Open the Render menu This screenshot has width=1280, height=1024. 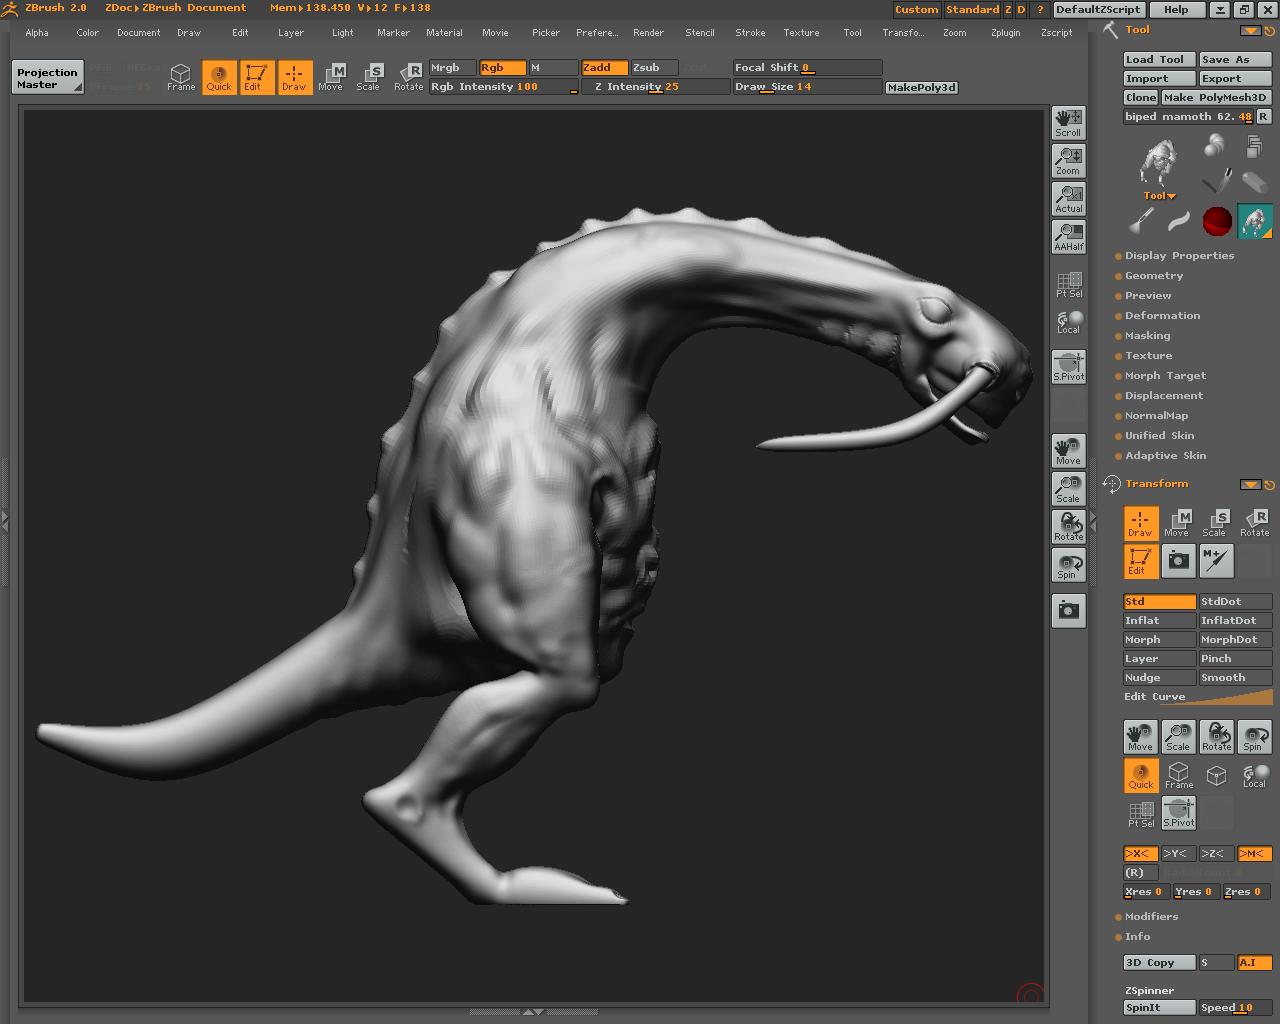648,33
